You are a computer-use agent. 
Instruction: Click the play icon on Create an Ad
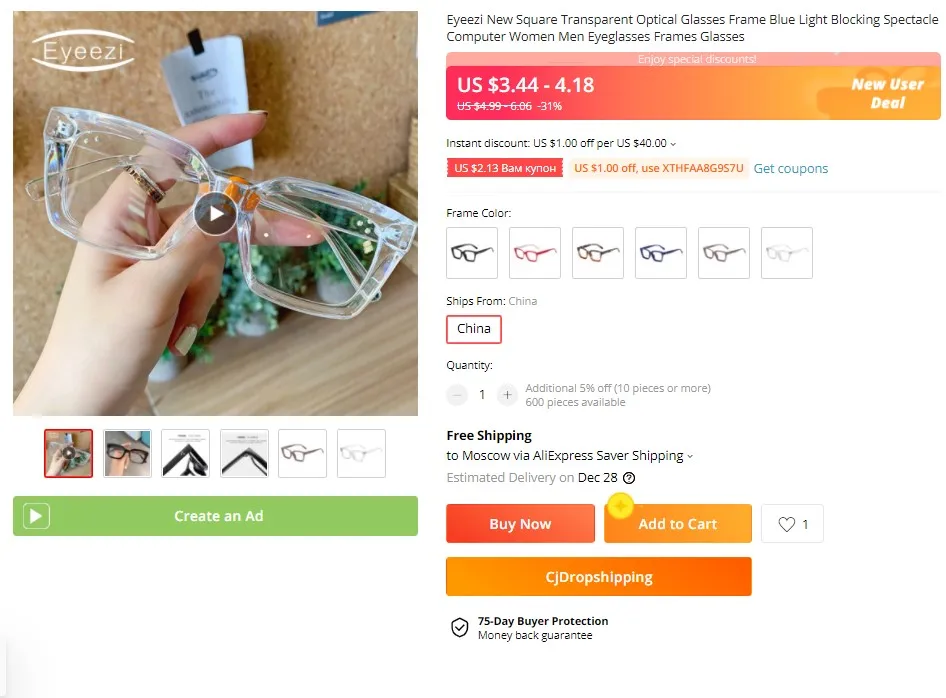coord(36,516)
